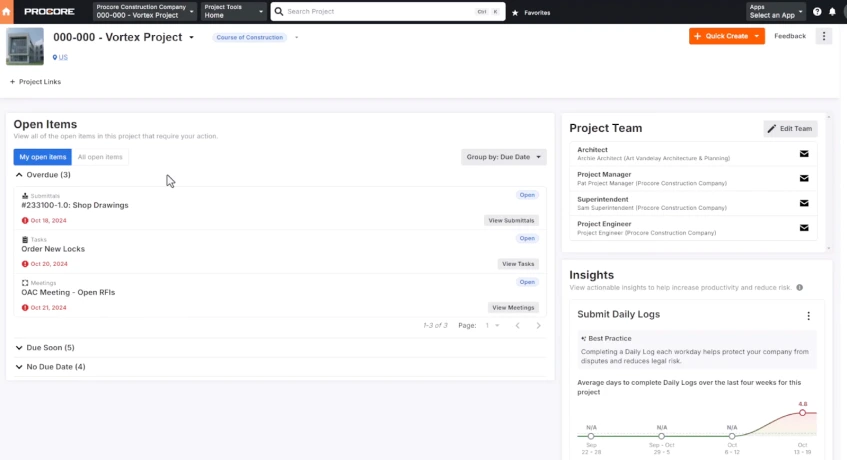Open OAC Meeting - Open RFIs item
The height and width of the screenshot is (460, 847).
pos(68,292)
